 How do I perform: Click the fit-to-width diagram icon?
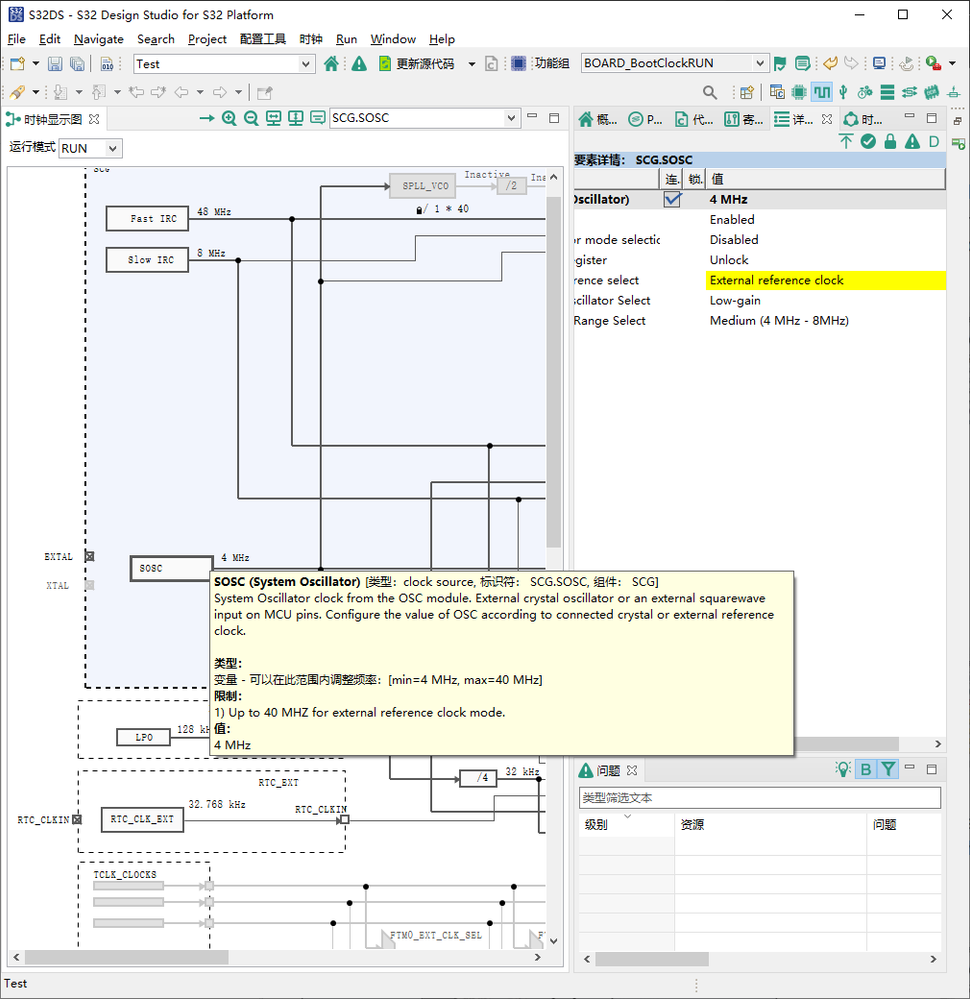[x=273, y=118]
